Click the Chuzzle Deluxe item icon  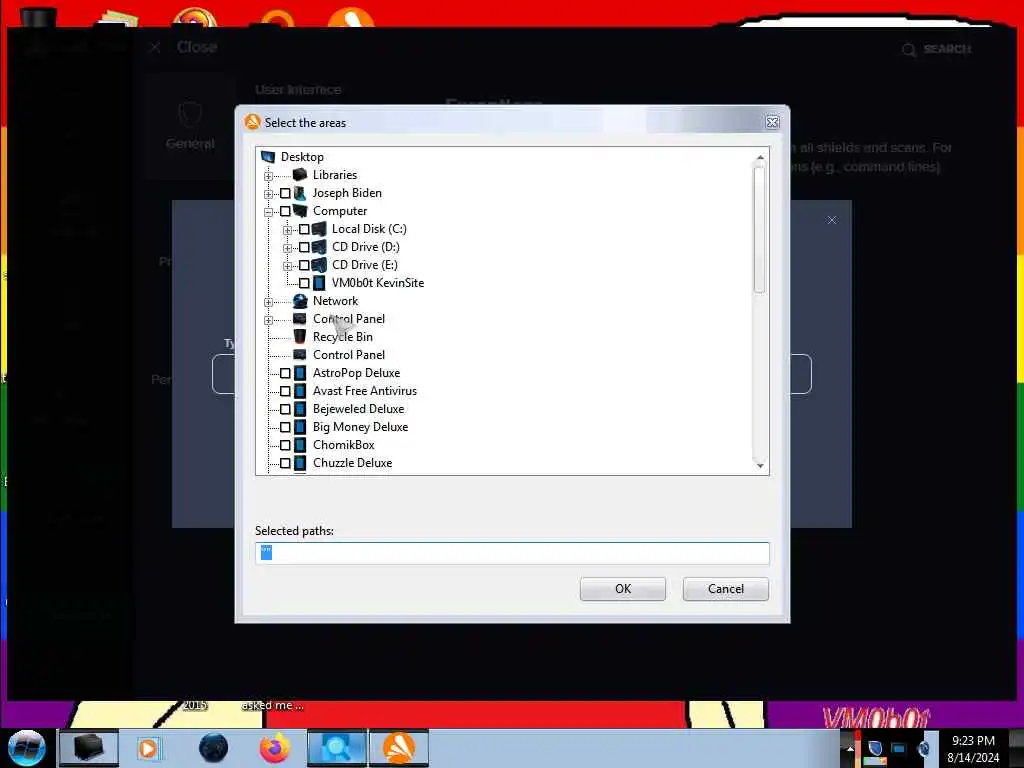click(300, 462)
